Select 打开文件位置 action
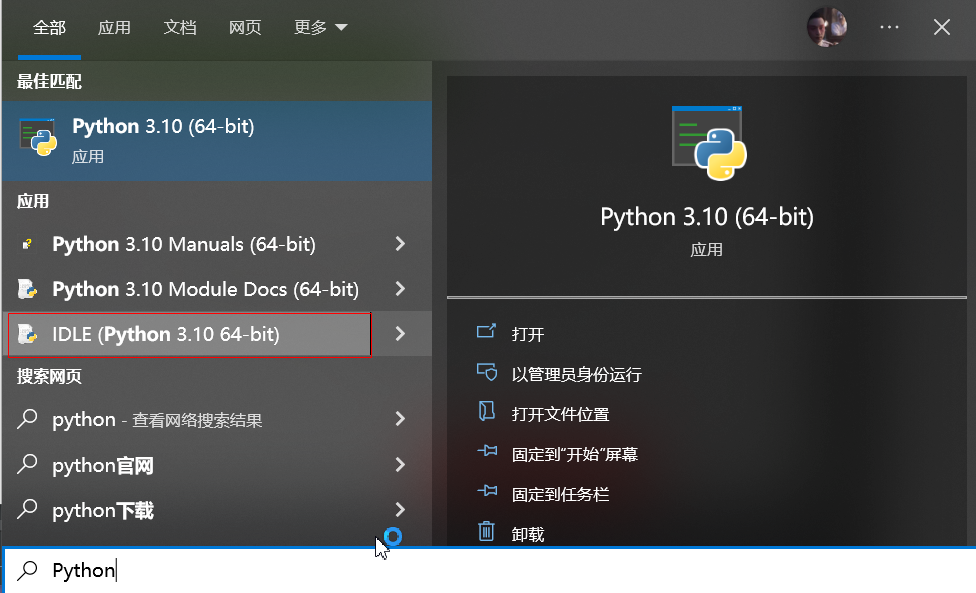976x593 pixels. coord(560,414)
